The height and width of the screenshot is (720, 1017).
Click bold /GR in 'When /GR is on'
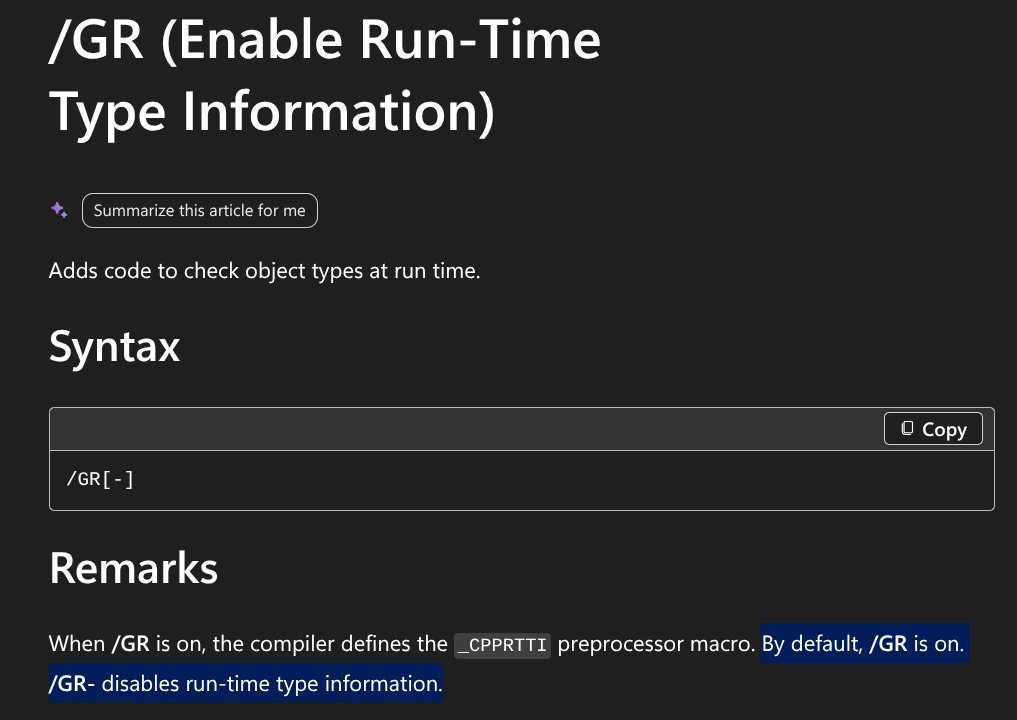click(130, 643)
